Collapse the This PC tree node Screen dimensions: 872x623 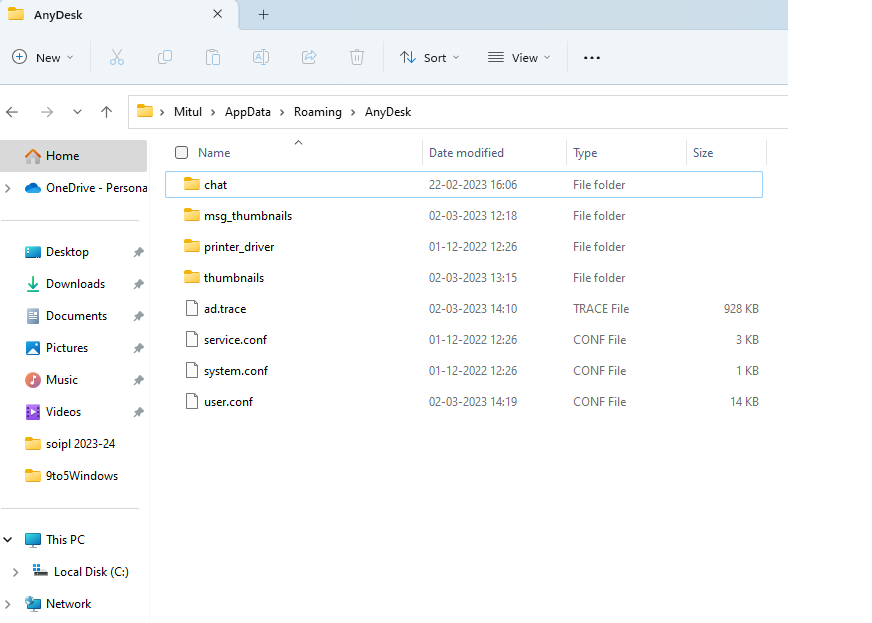[8, 540]
